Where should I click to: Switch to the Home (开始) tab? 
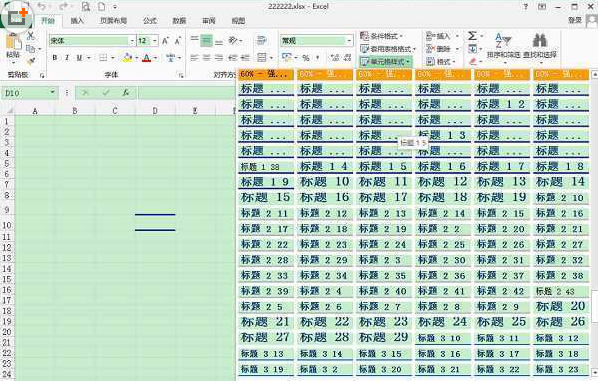tap(48, 21)
